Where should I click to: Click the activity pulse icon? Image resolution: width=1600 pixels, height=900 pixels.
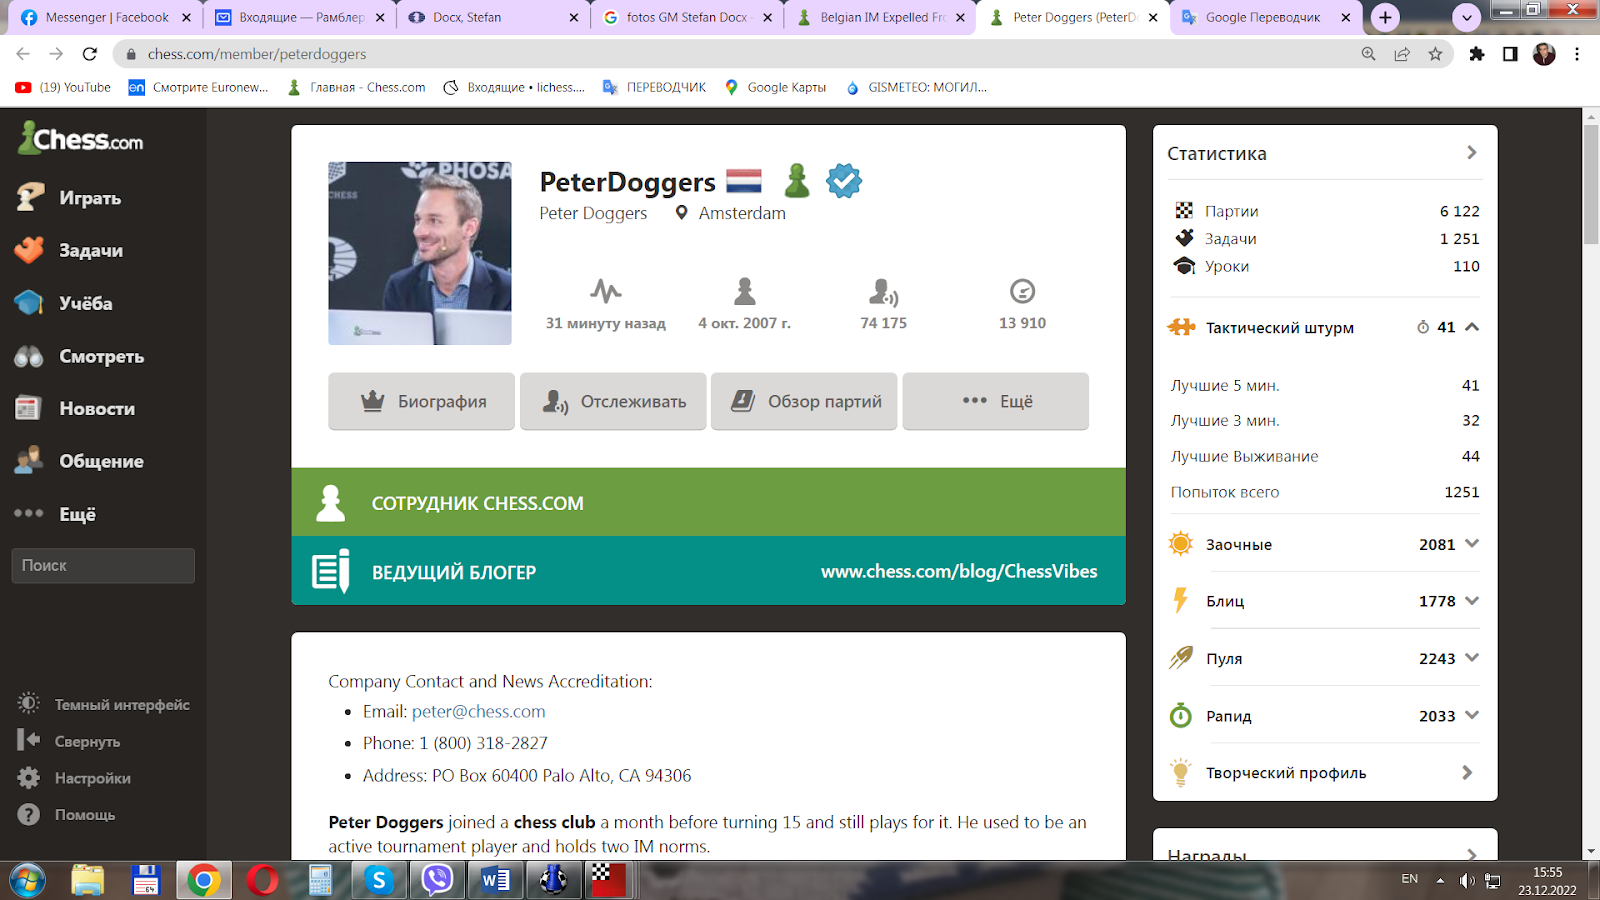tap(606, 291)
